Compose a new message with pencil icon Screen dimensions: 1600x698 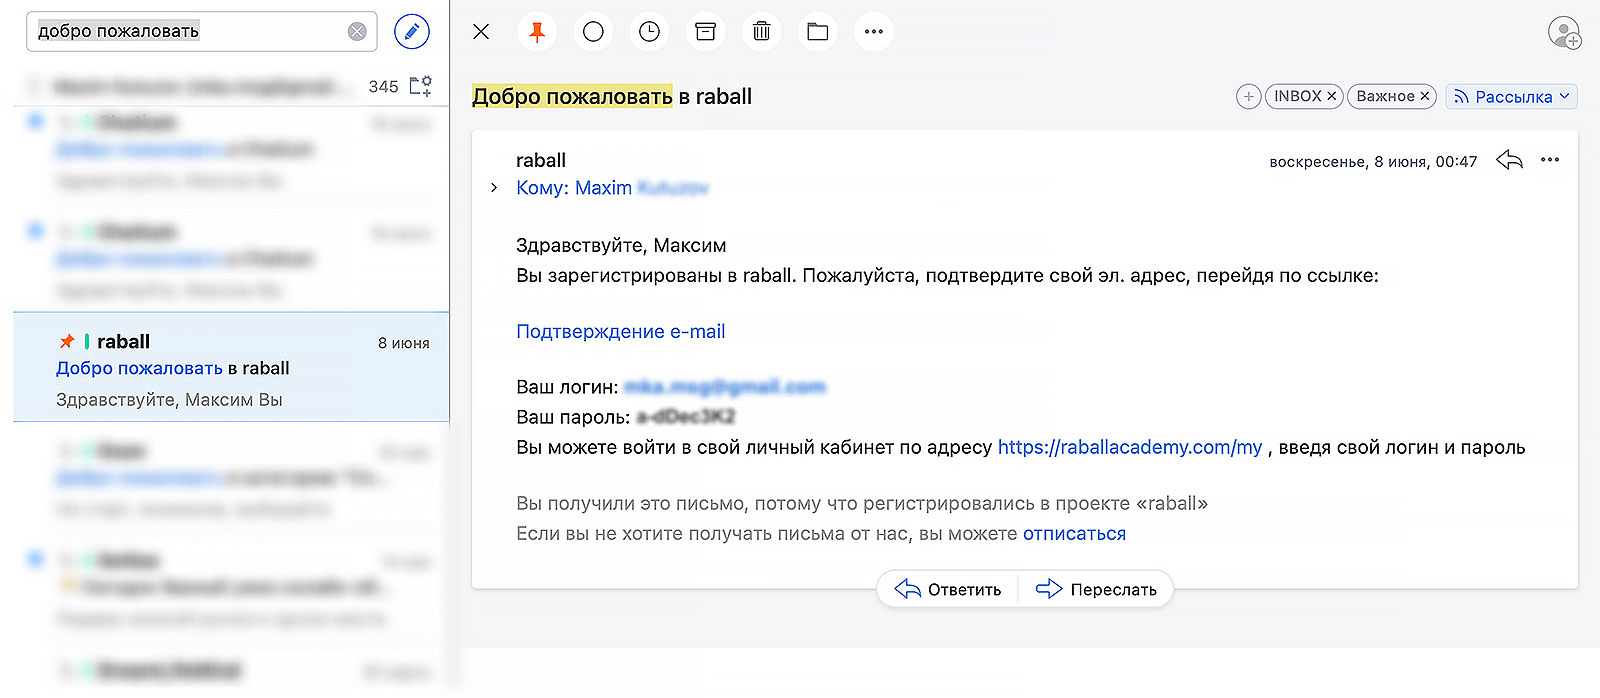coord(412,32)
